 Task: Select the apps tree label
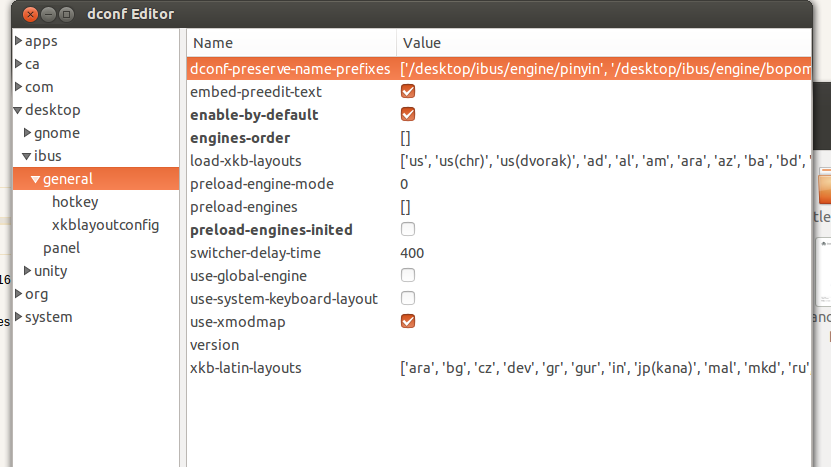(x=41, y=41)
